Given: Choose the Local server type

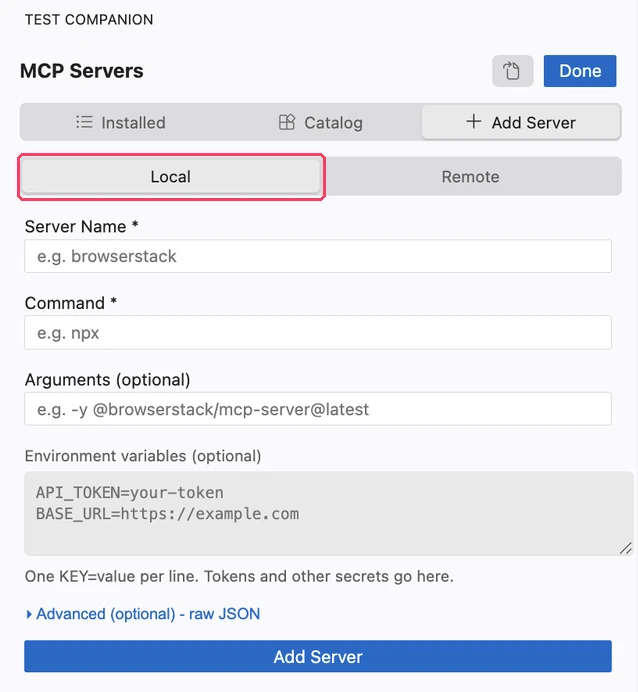Looking at the screenshot, I should click(171, 177).
